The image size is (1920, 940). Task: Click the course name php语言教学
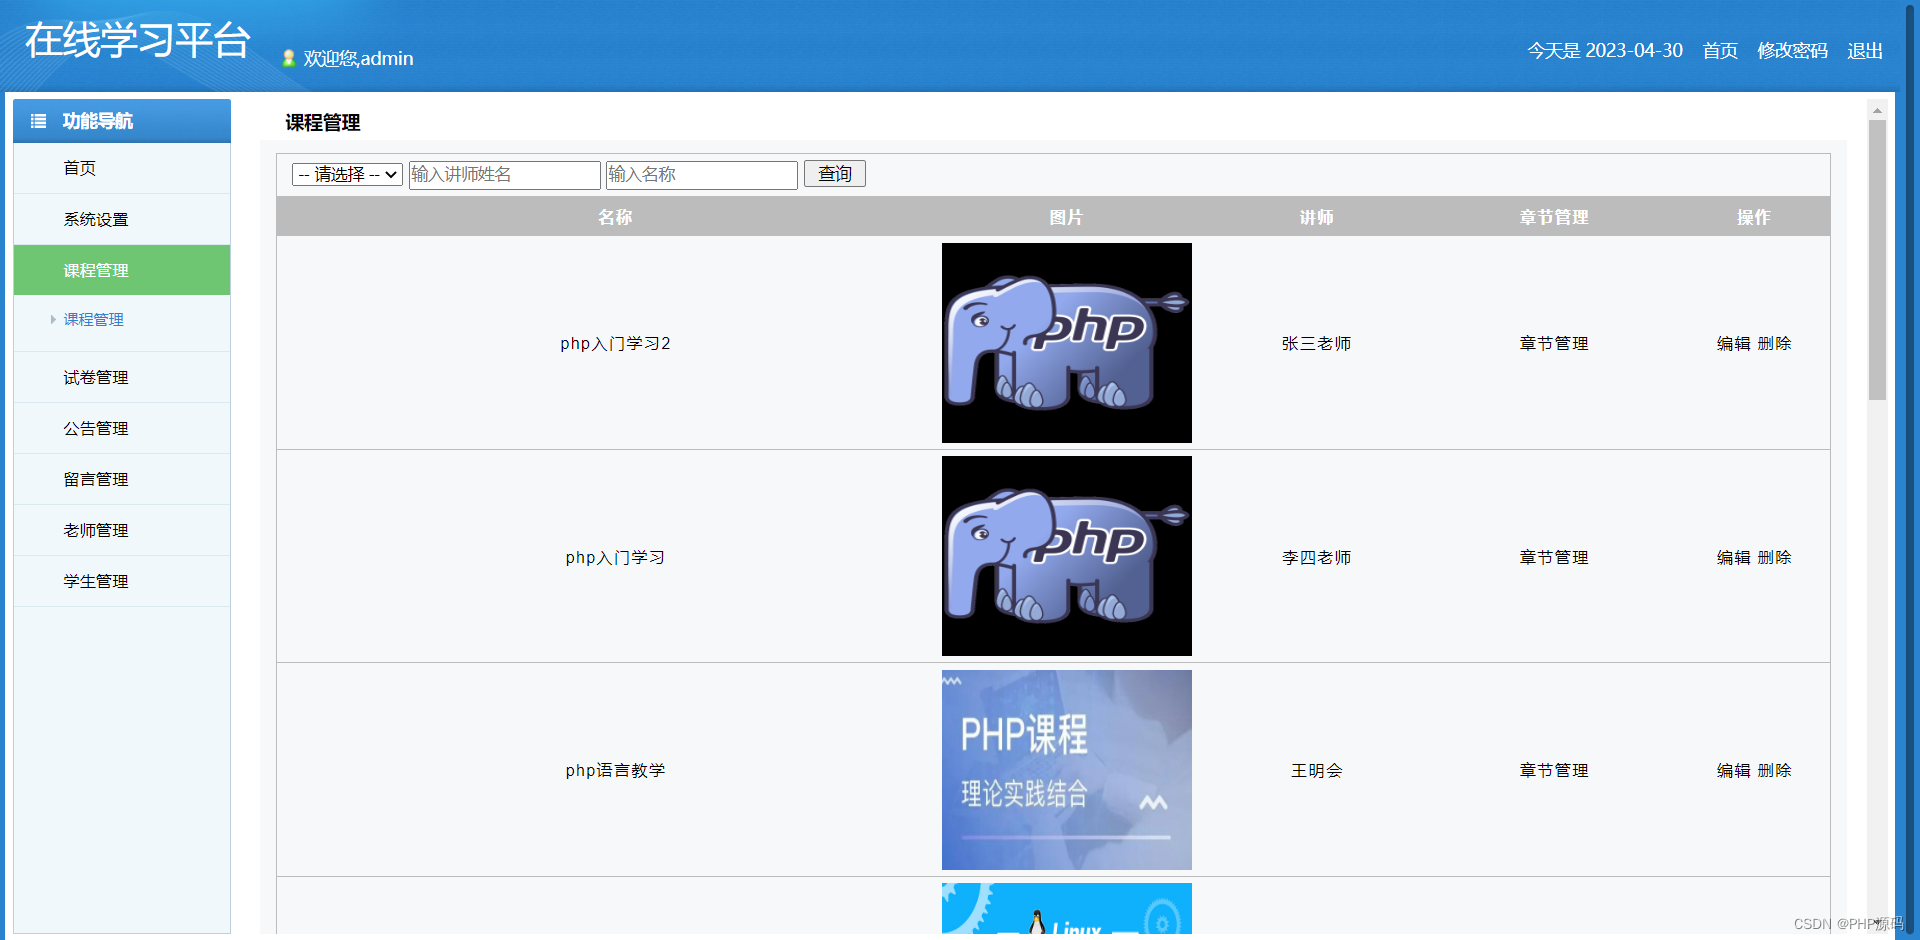point(615,770)
